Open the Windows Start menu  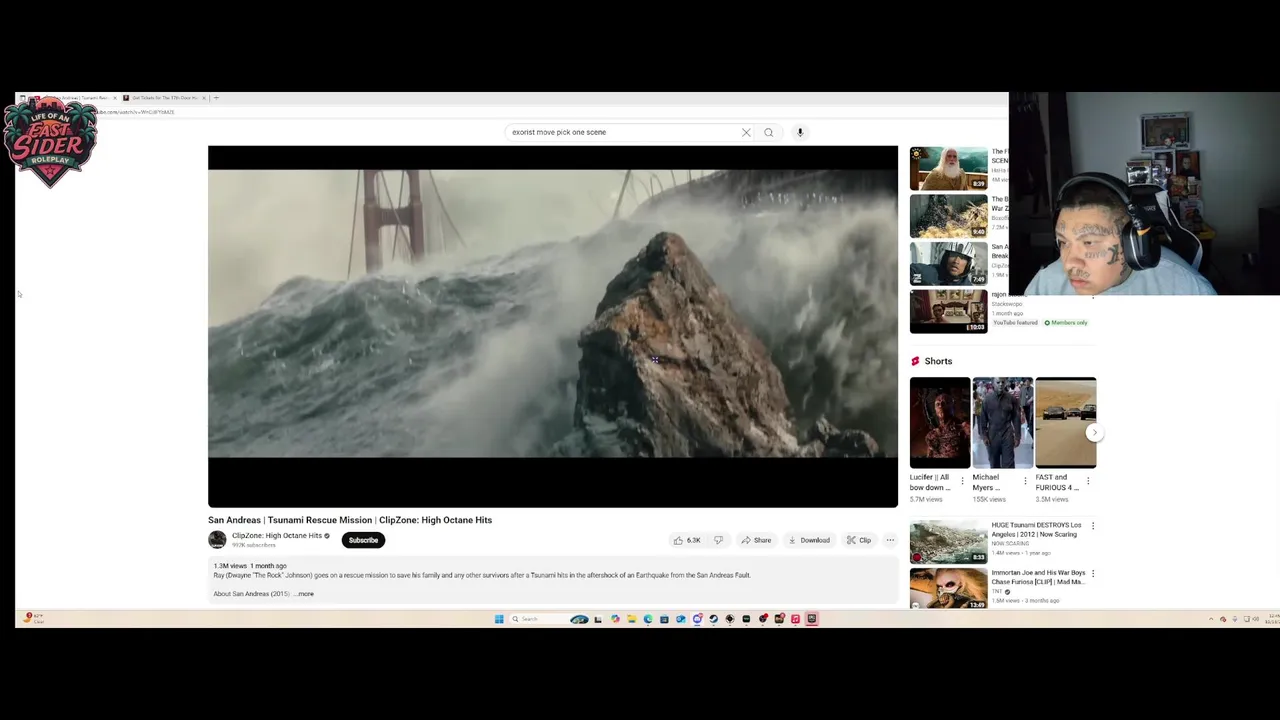click(499, 619)
